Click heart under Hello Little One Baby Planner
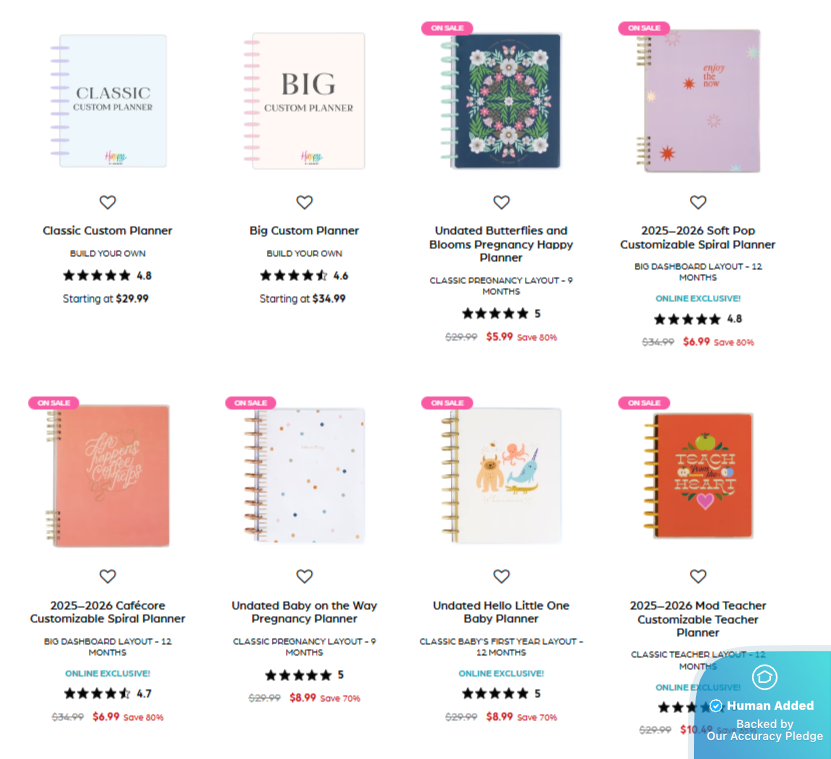The image size is (831, 759). [501, 576]
